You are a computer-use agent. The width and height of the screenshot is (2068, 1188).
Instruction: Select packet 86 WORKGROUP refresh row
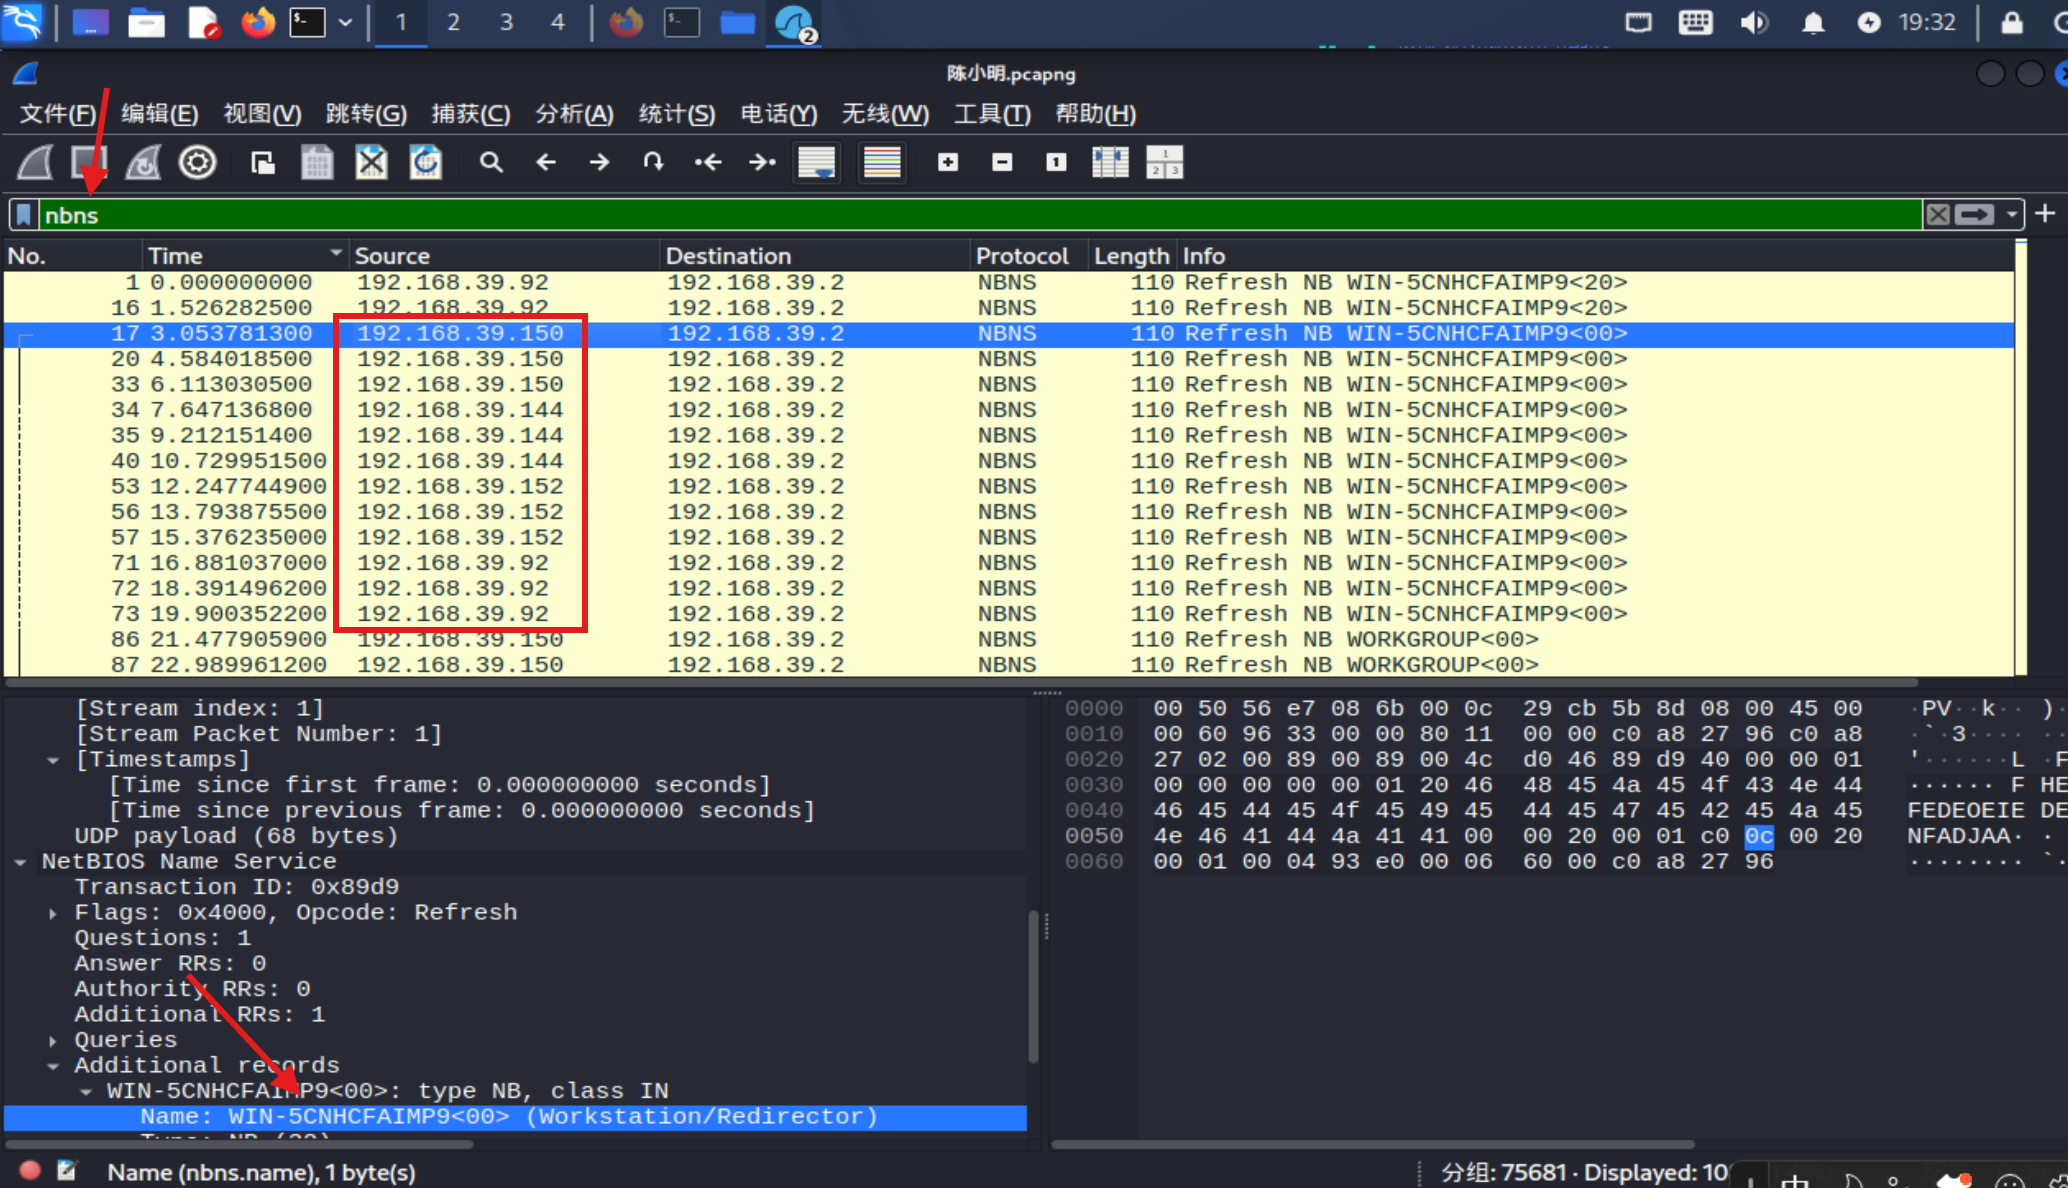pos(1008,639)
